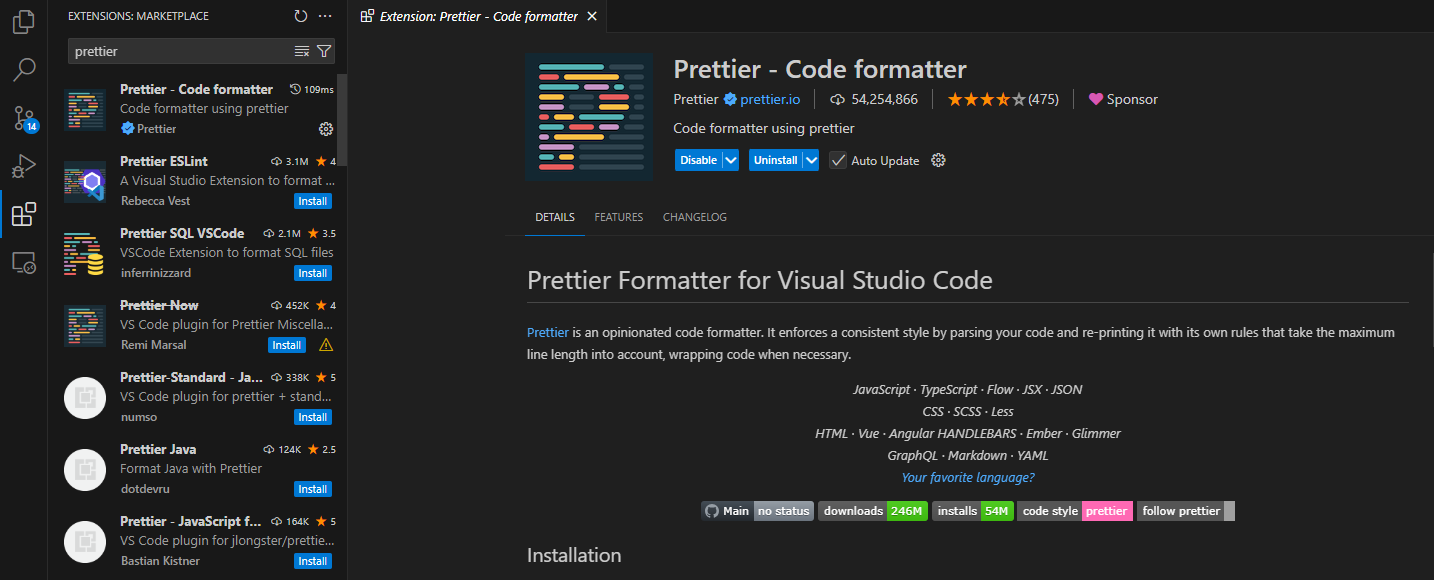This screenshot has width=1434, height=580.
Task: Open the Search view in activity bar
Action: click(x=24, y=70)
